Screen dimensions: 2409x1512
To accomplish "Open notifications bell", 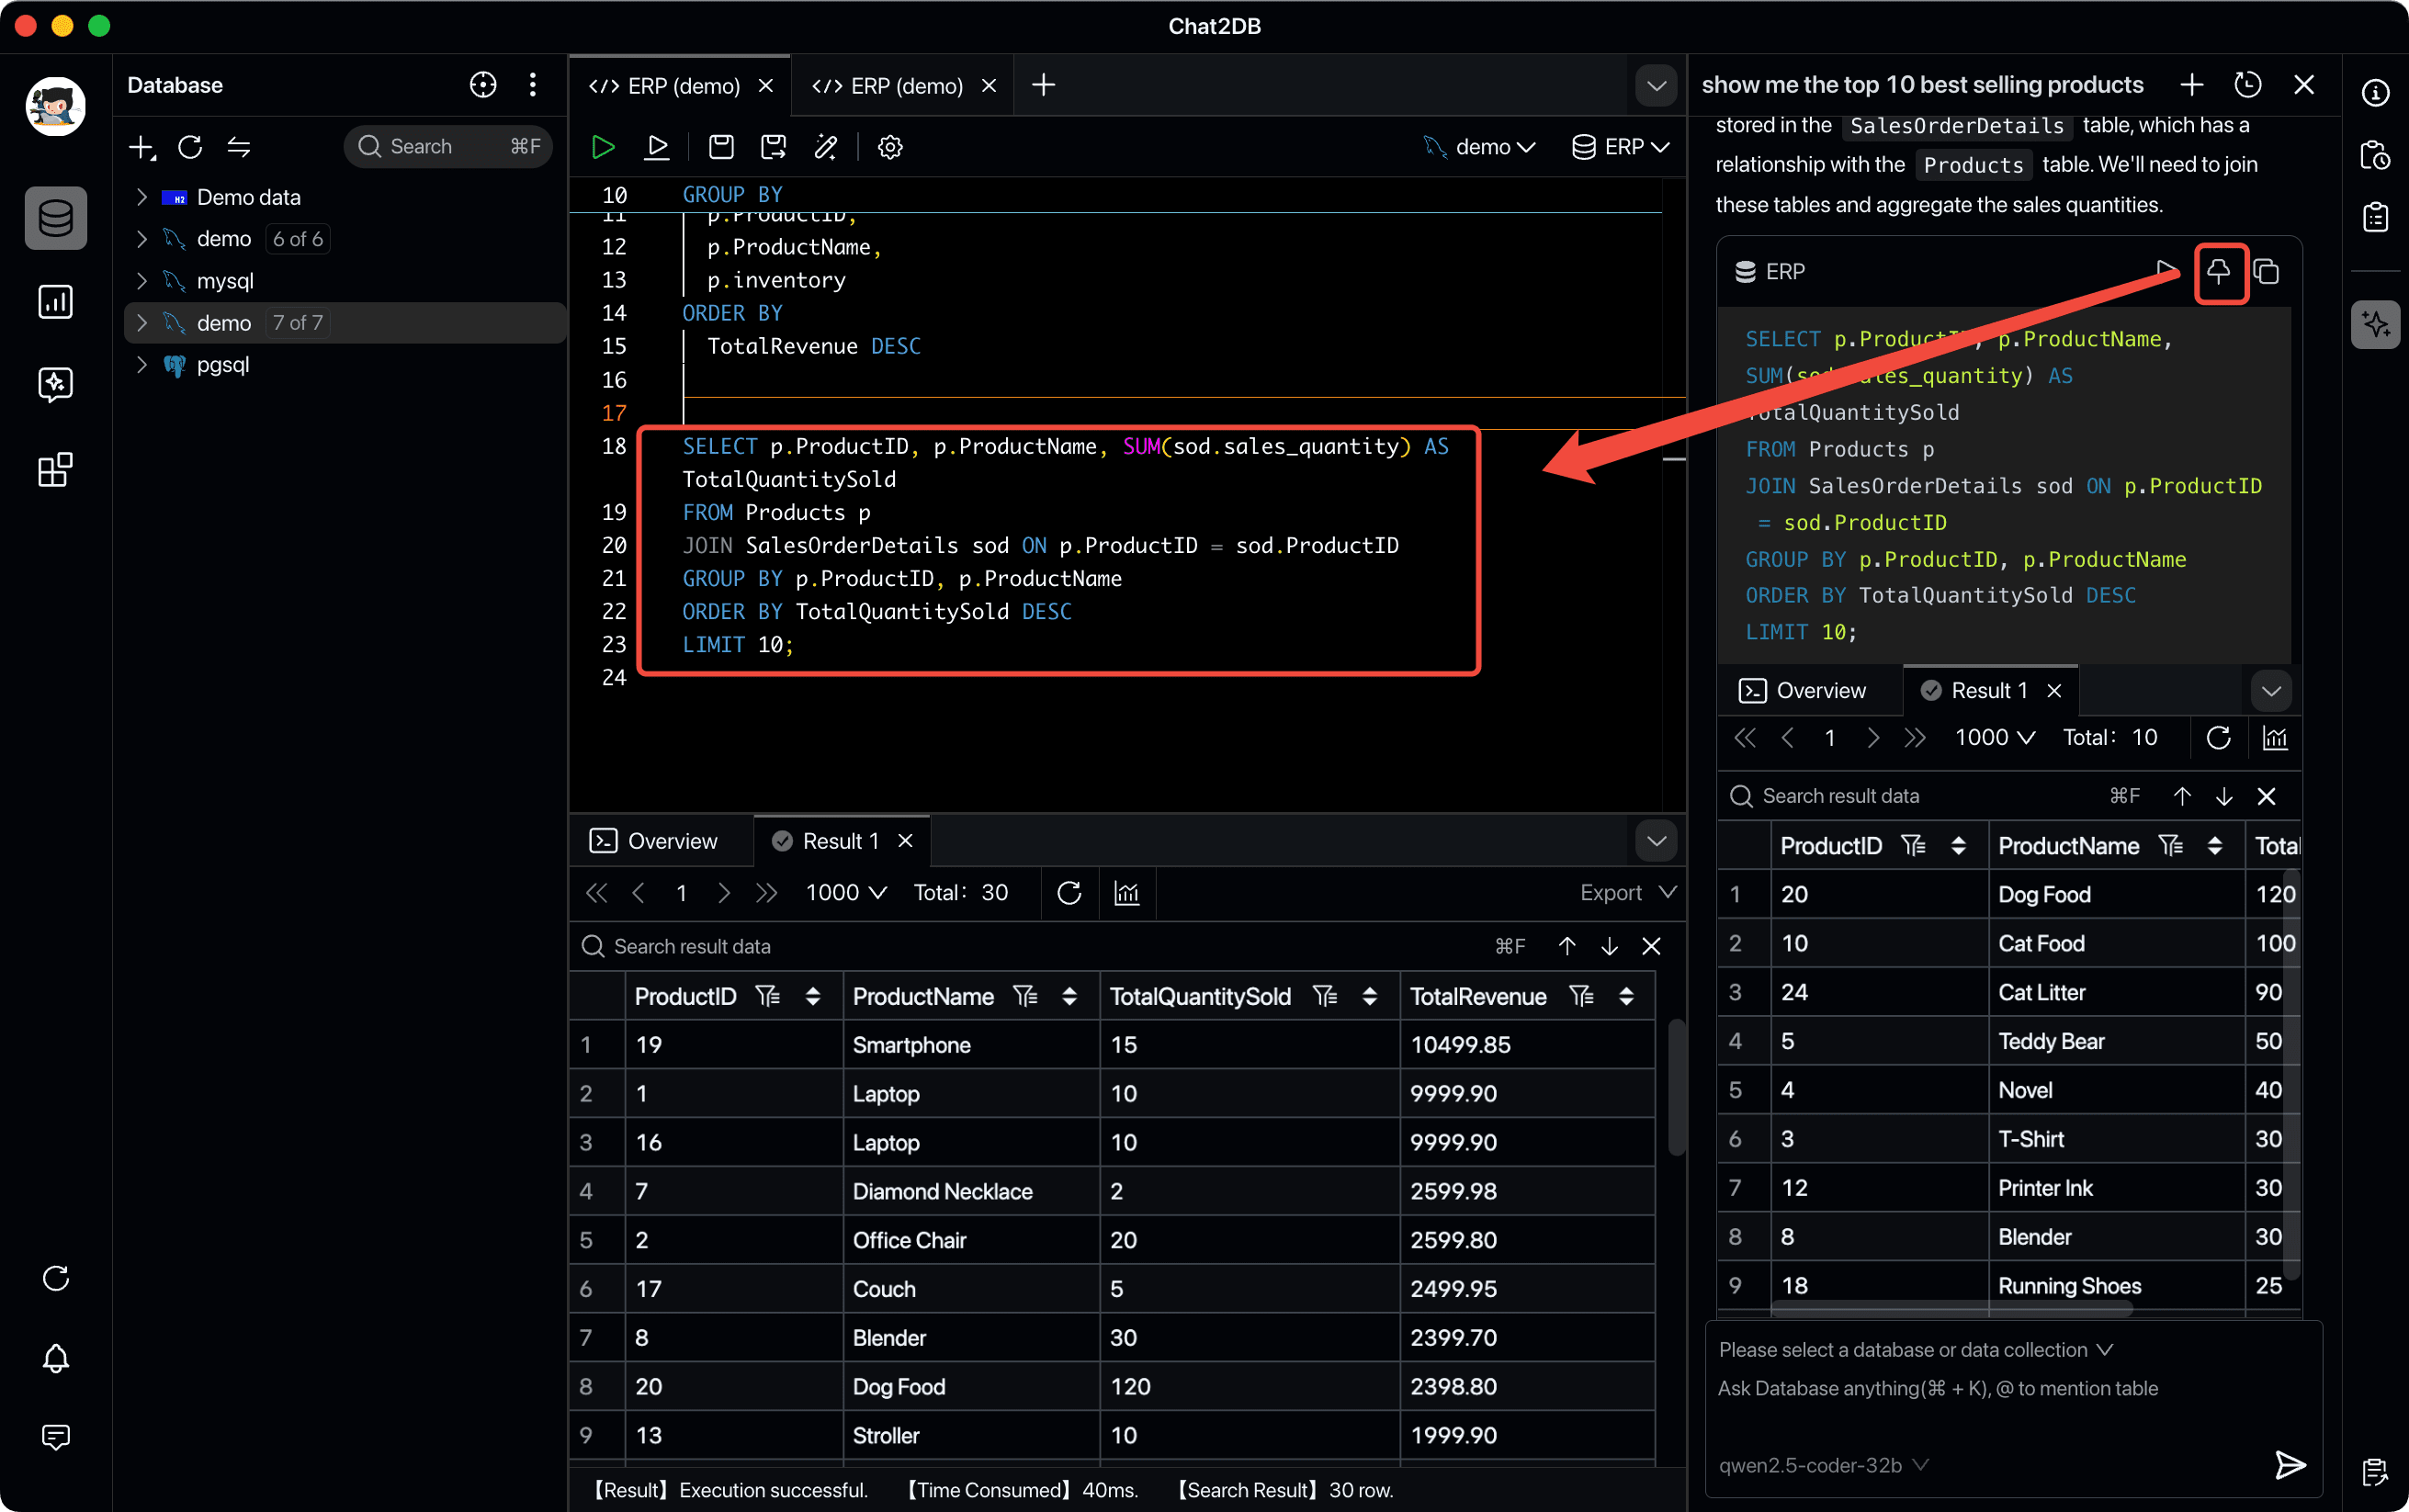I will click(55, 1358).
